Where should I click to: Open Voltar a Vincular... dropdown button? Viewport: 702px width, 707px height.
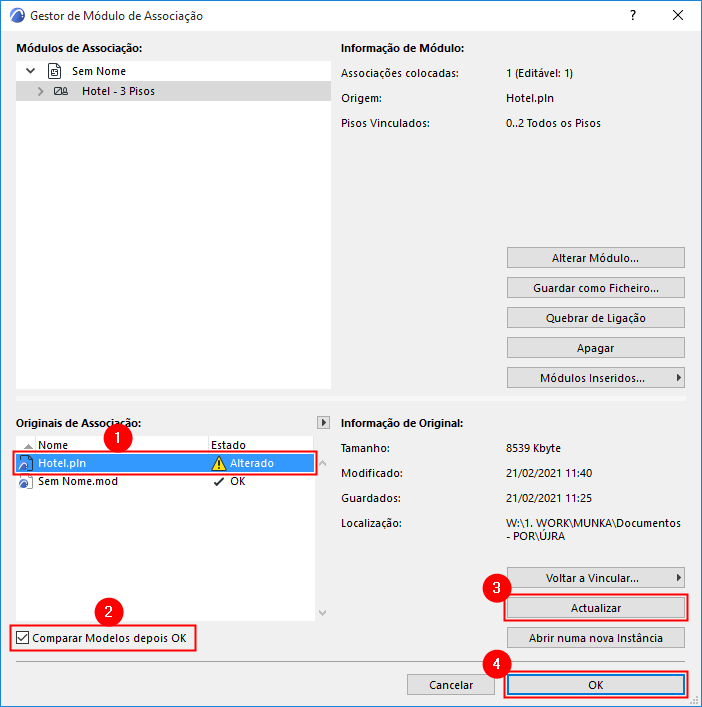[595, 578]
